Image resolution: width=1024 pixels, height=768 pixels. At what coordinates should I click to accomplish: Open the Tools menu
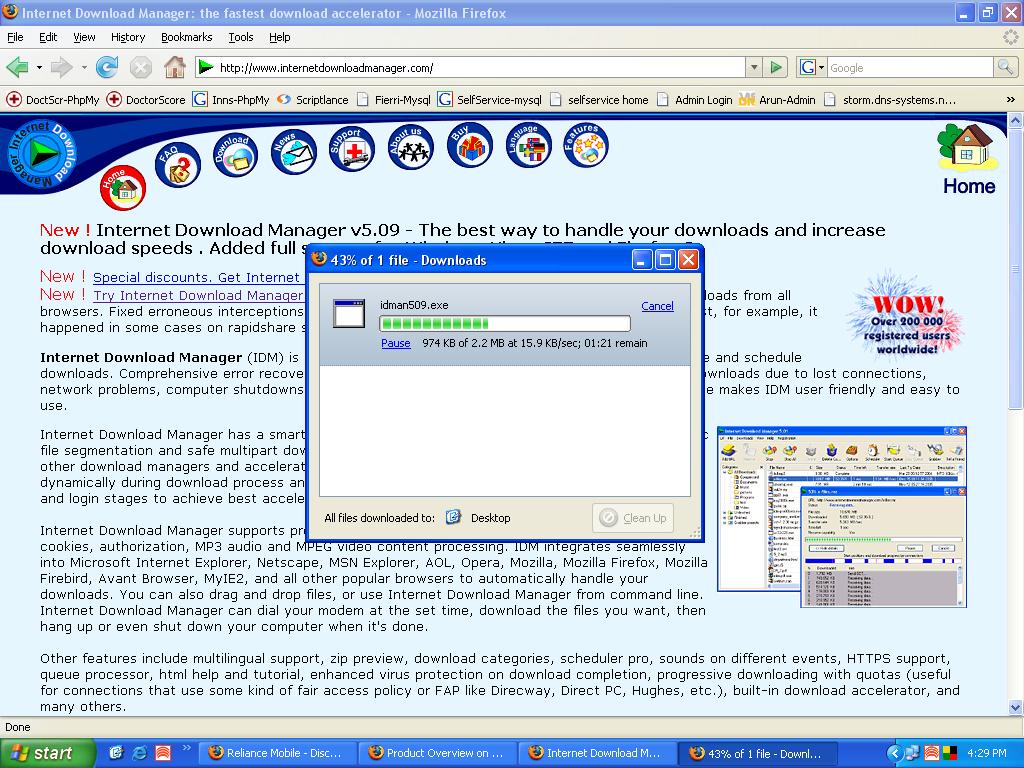[x=240, y=37]
